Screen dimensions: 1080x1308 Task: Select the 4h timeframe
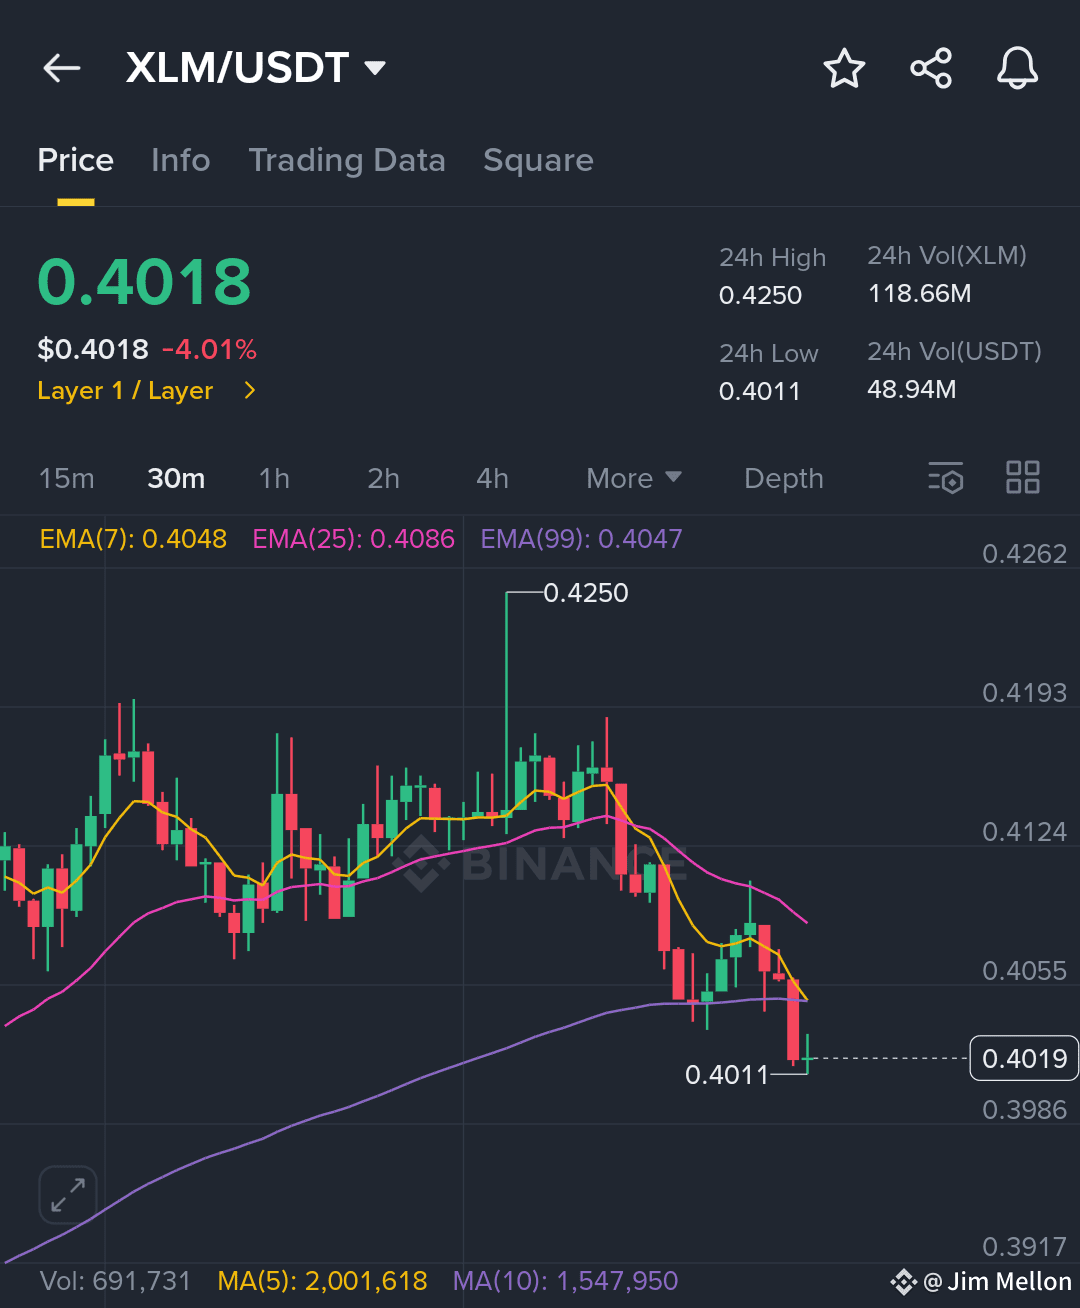492,478
